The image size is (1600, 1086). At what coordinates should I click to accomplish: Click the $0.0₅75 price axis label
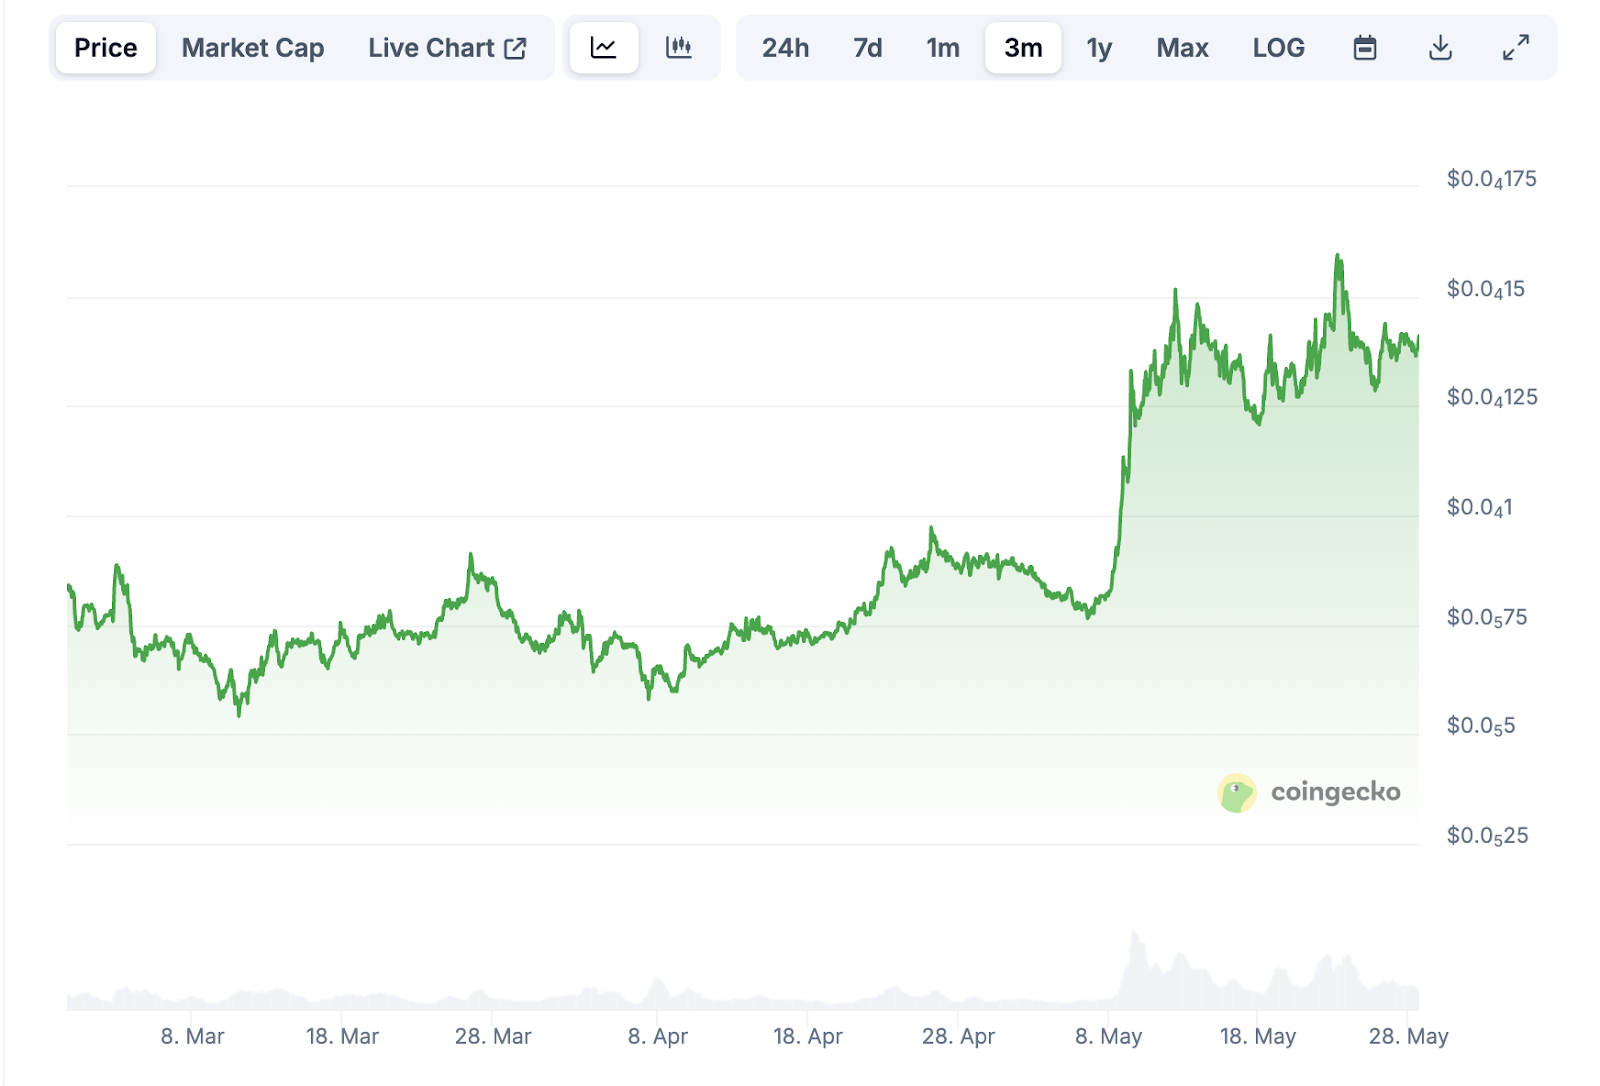pyautogui.click(x=1486, y=618)
